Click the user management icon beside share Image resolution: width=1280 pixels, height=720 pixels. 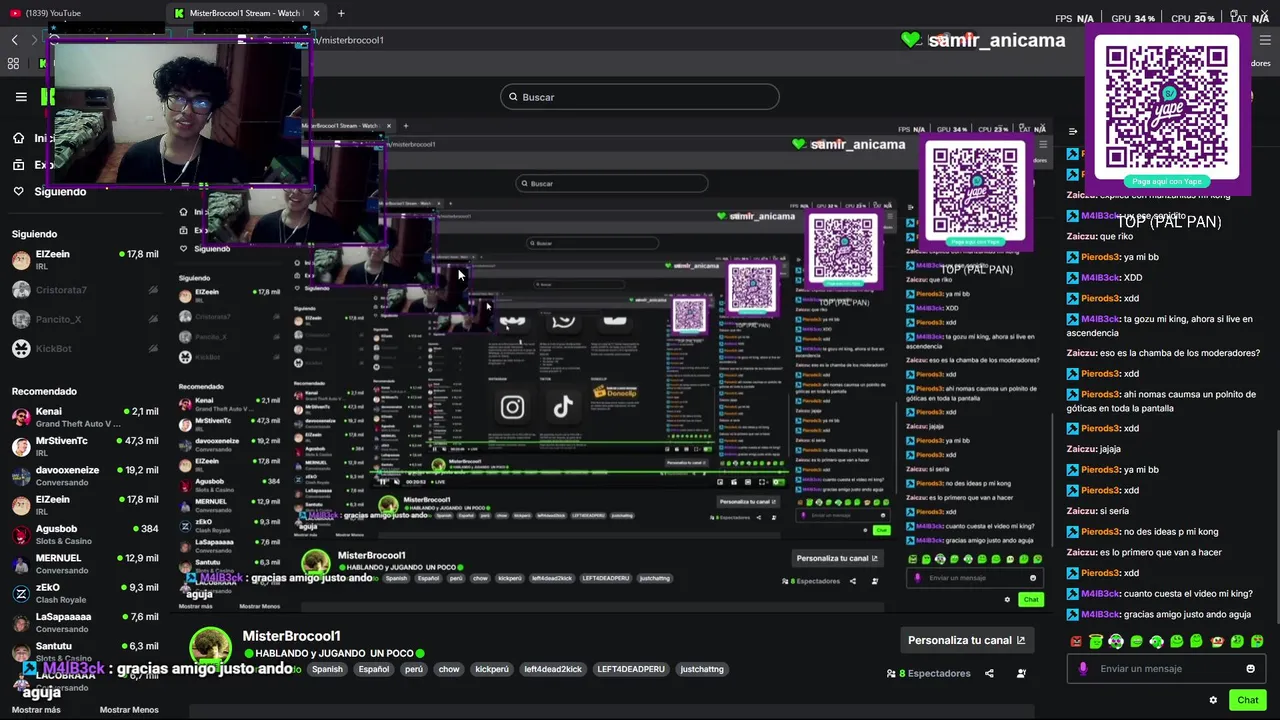[1021, 673]
